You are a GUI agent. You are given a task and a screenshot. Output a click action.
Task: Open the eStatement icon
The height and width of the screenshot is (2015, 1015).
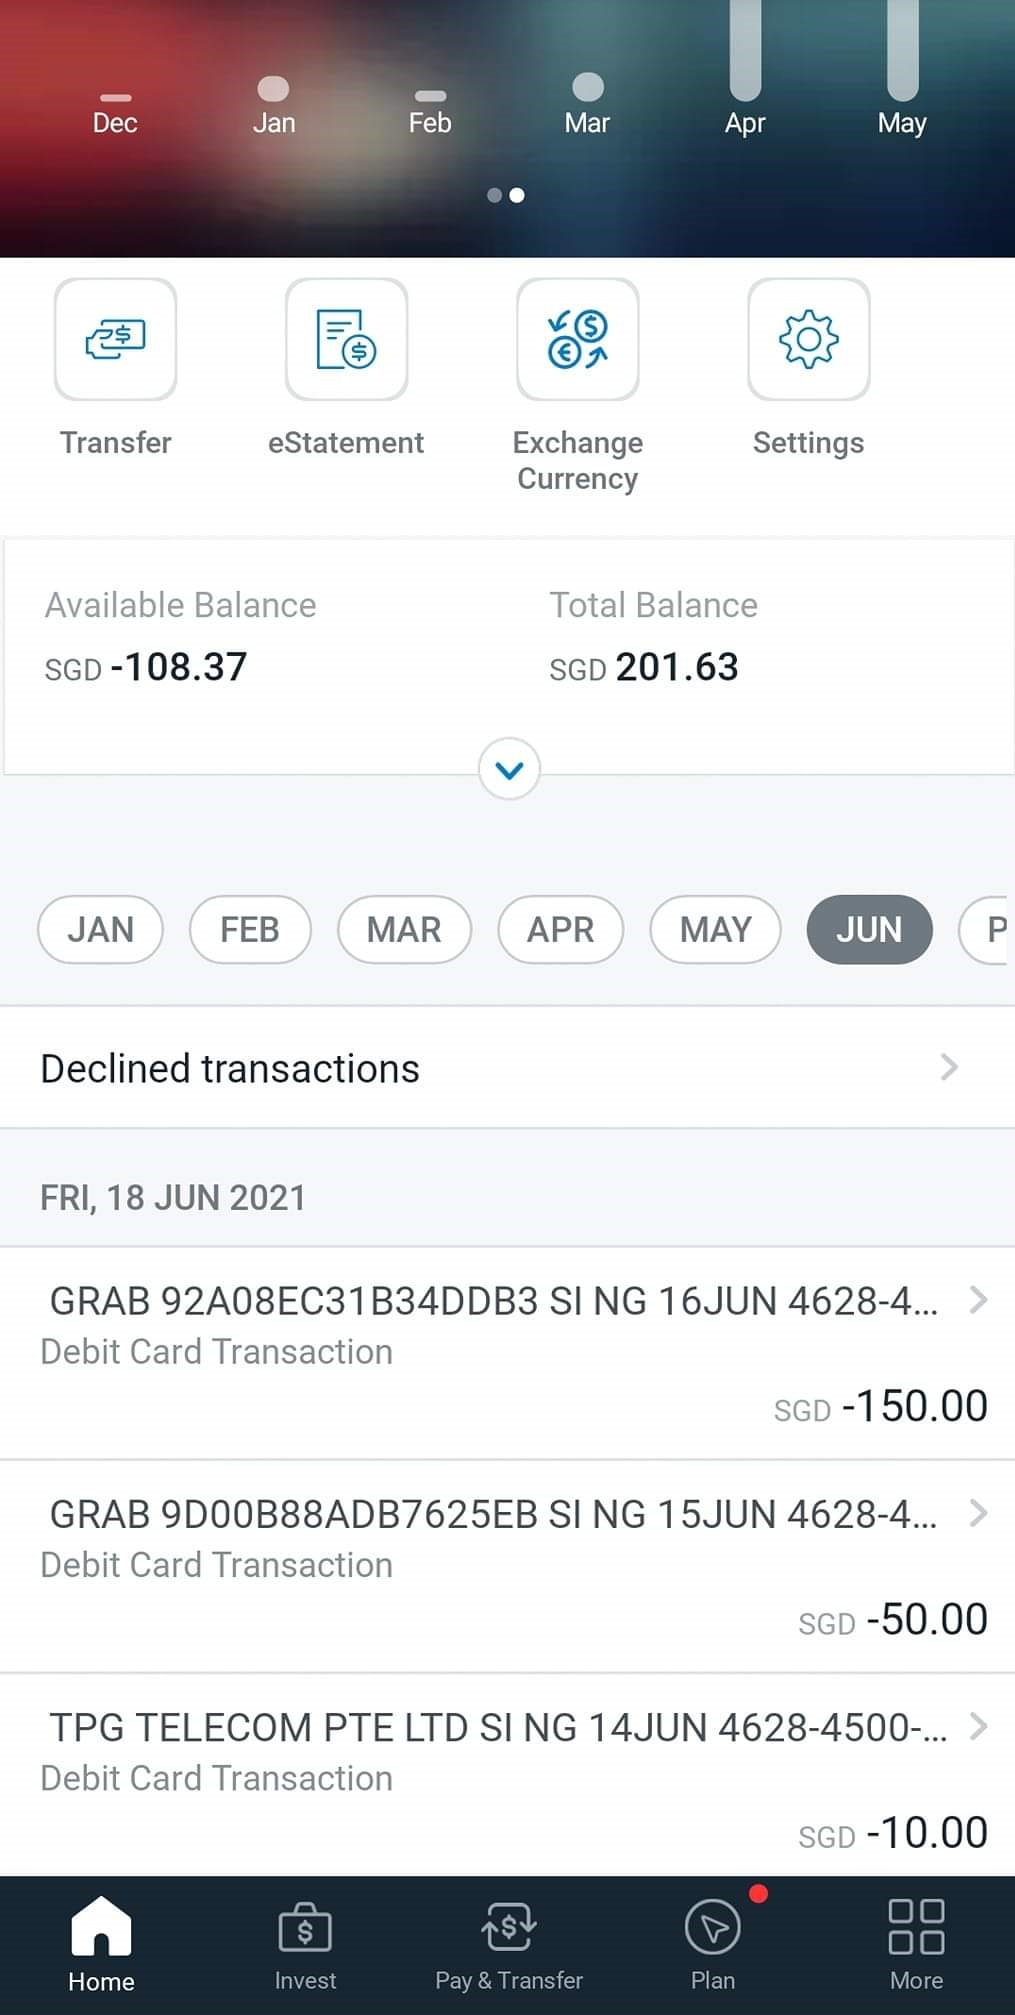tap(346, 339)
